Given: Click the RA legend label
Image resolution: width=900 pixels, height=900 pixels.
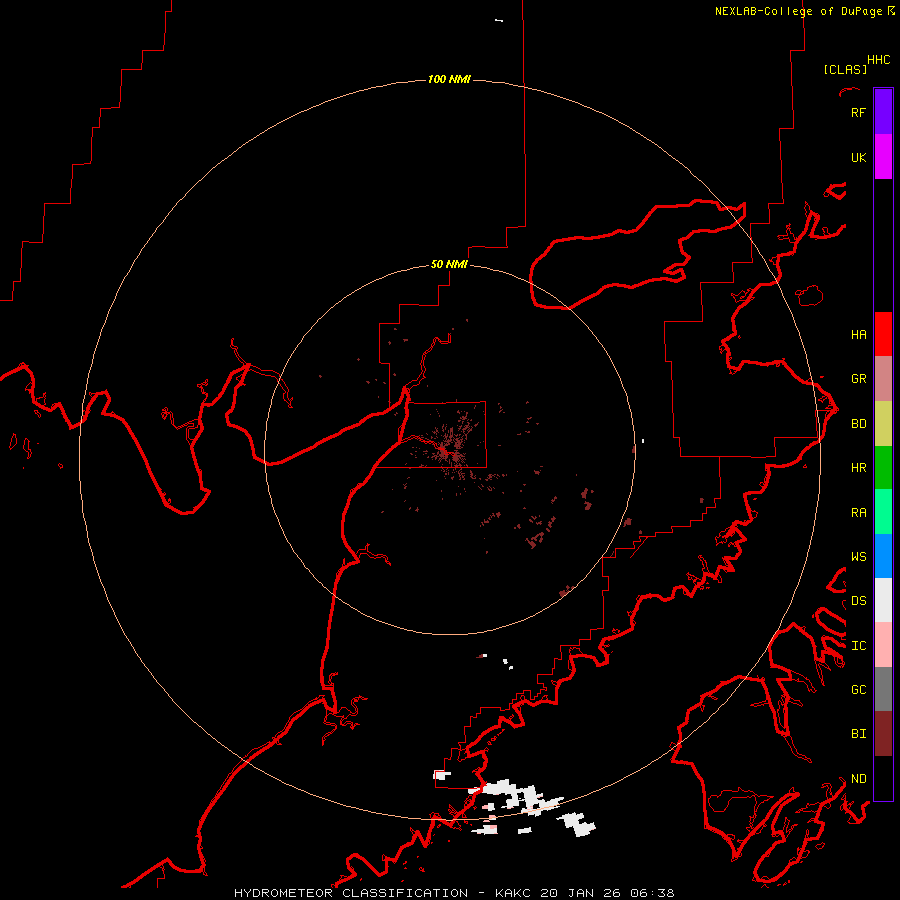Looking at the screenshot, I should point(858,513).
